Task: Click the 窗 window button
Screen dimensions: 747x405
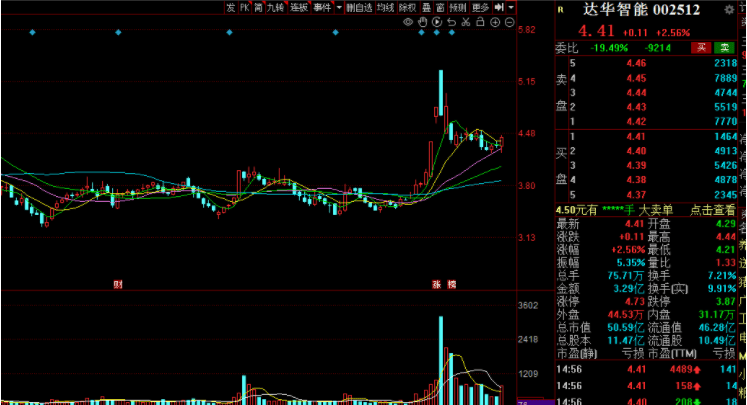Action: pyautogui.click(x=440, y=7)
